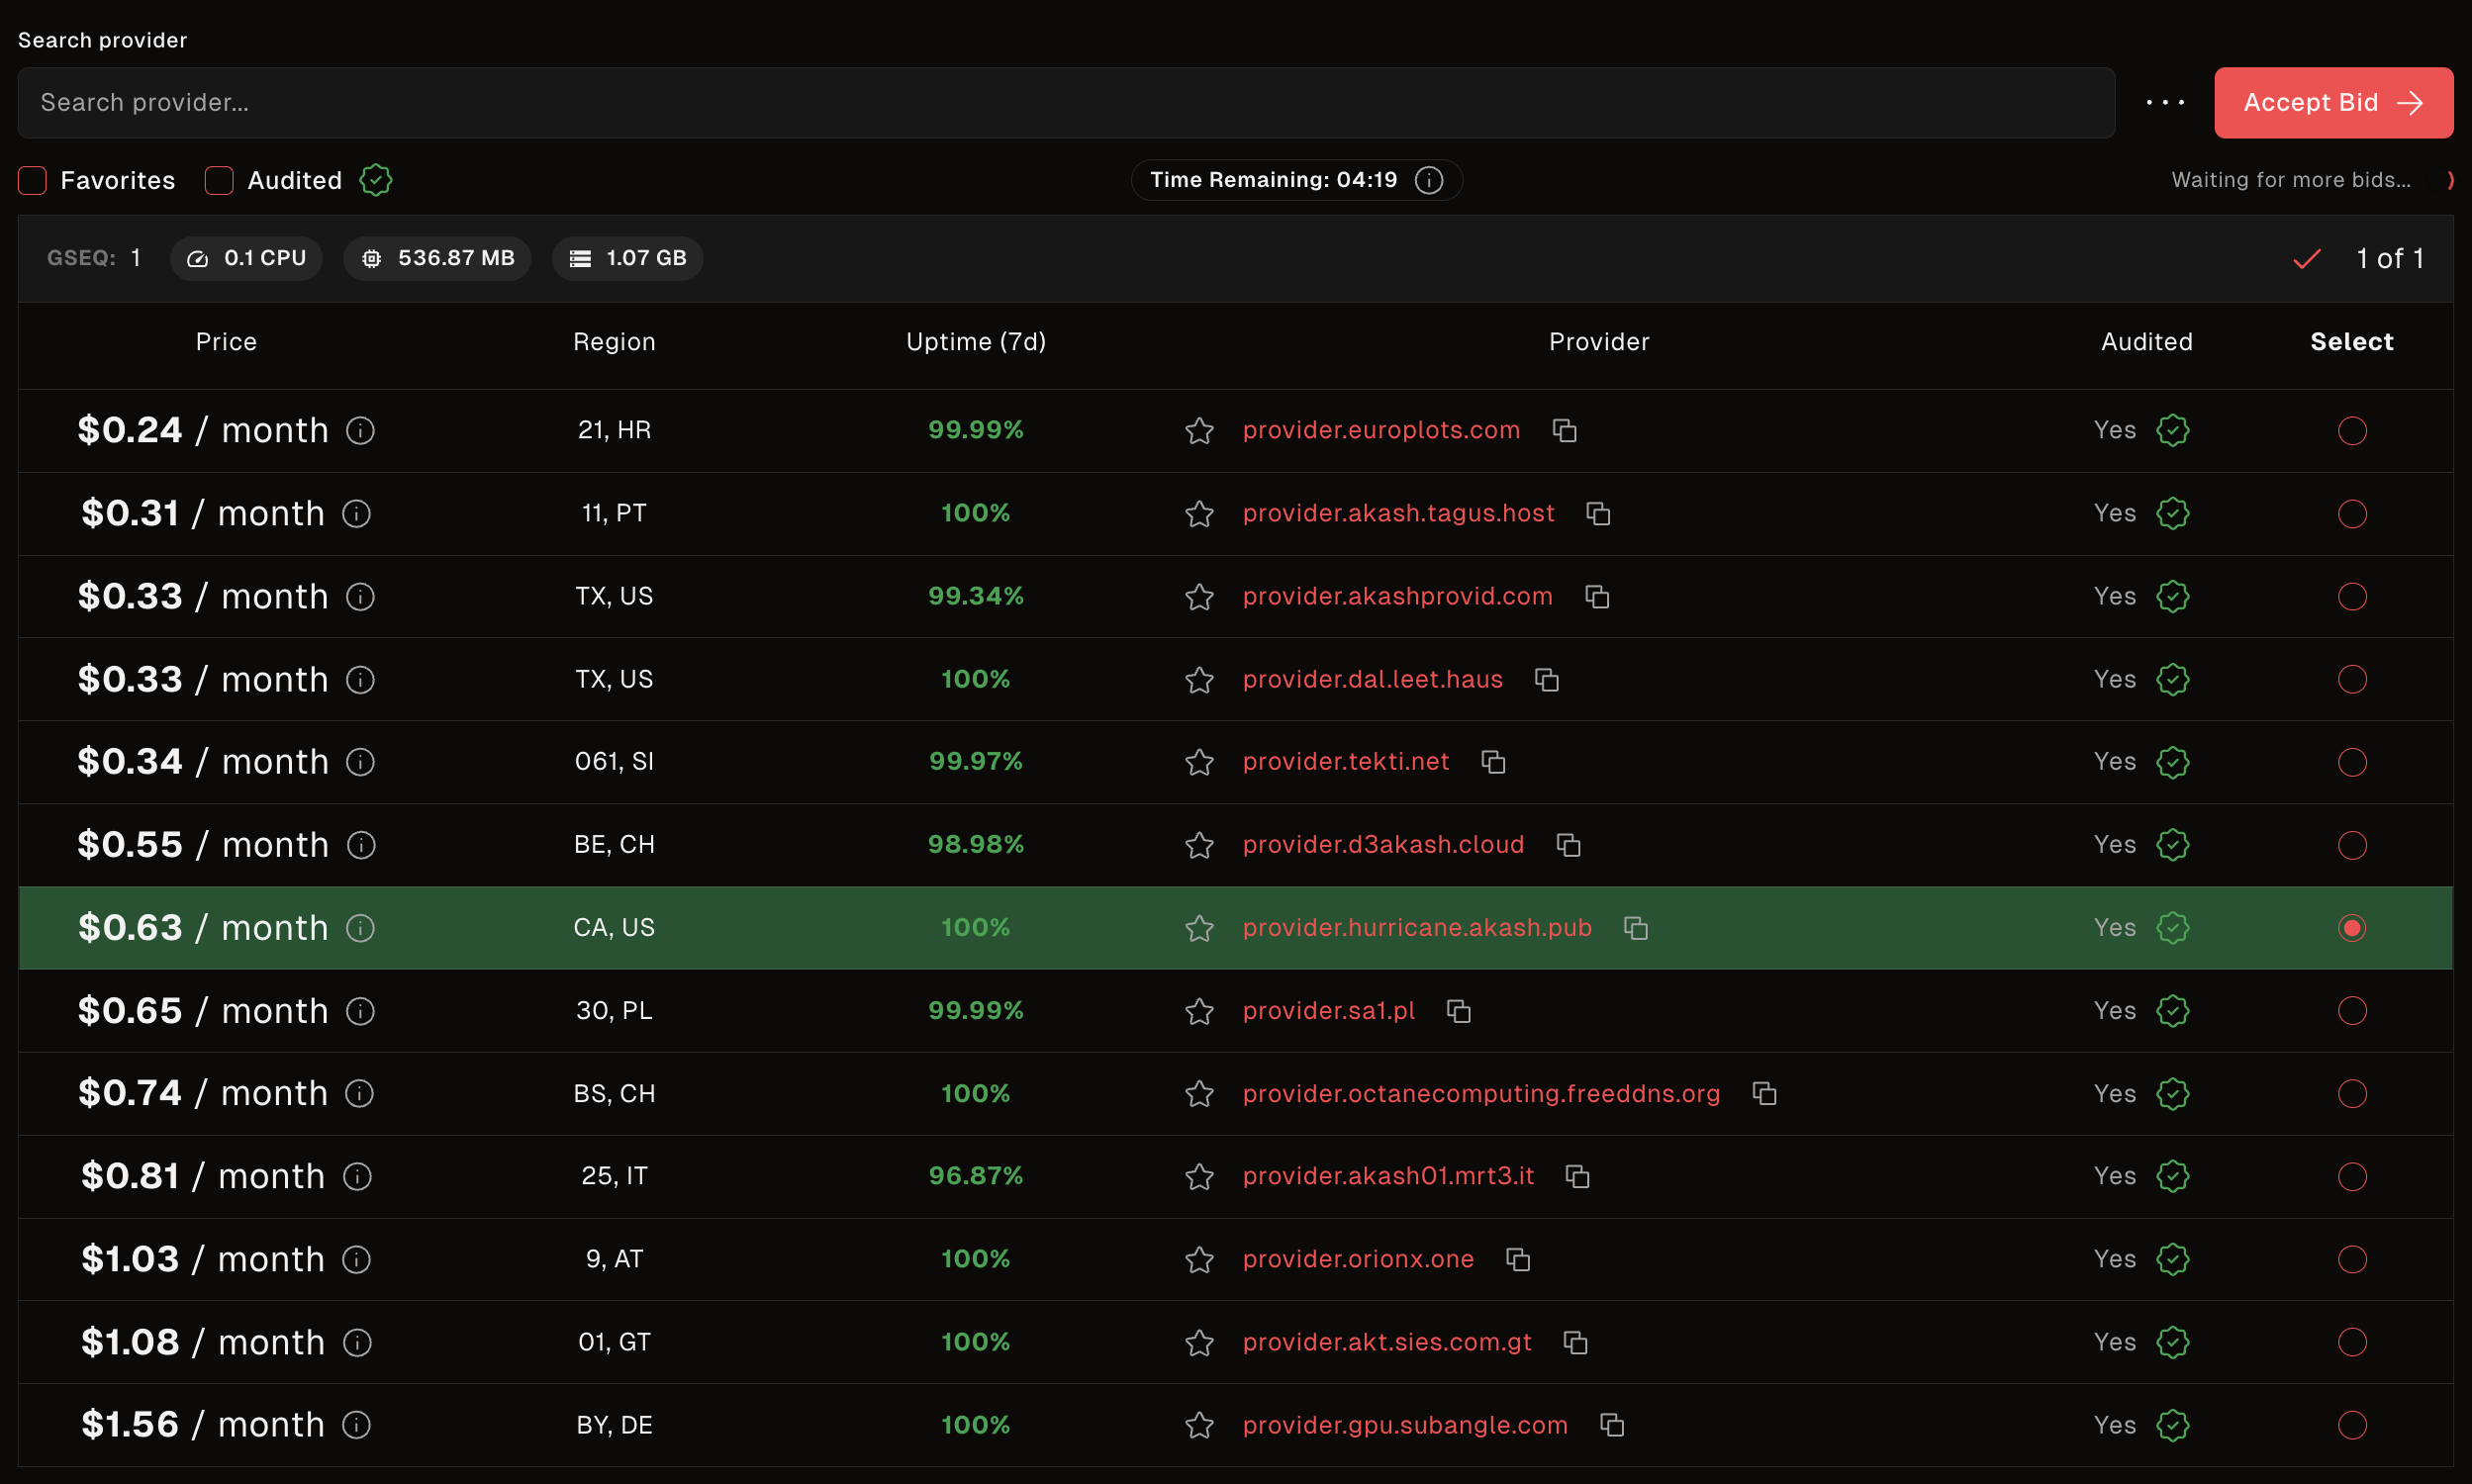
Task: Favorite provider.tekti.net with star icon
Action: [1199, 763]
